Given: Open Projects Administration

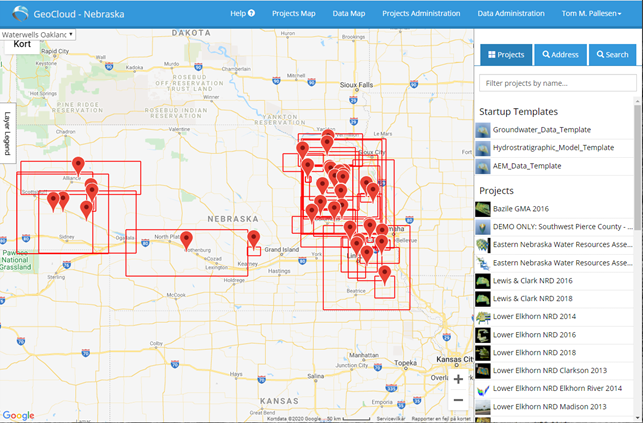Looking at the screenshot, I should coord(421,14).
